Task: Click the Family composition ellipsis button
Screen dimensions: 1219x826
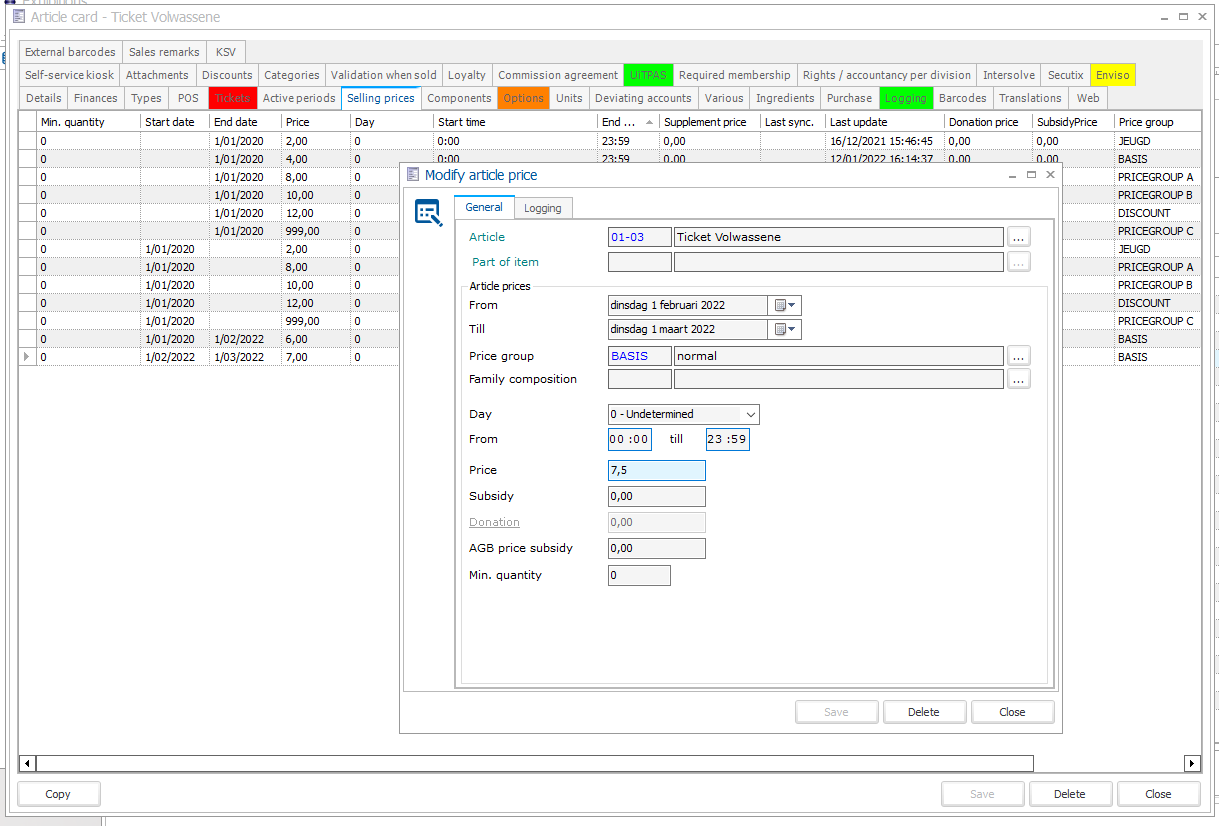Action: [x=1018, y=379]
